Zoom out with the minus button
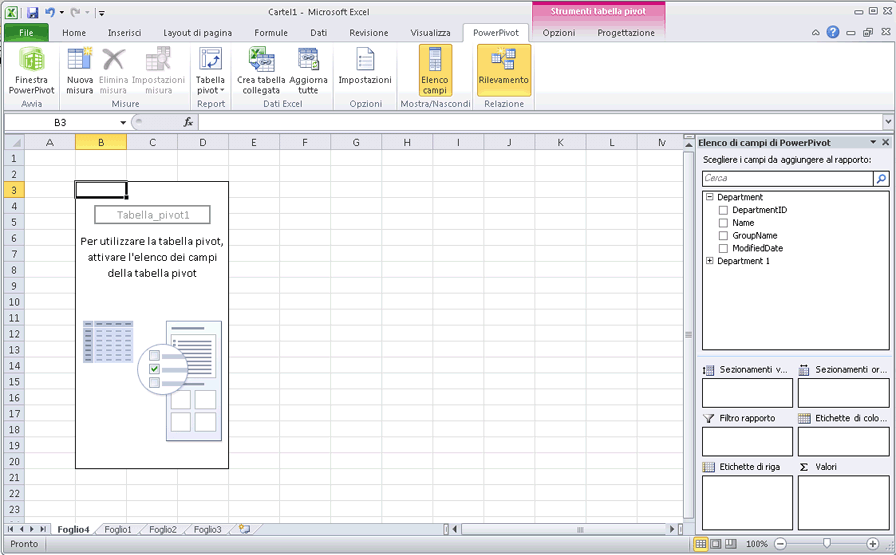Viewport: 896px width, 555px height. tap(781, 544)
